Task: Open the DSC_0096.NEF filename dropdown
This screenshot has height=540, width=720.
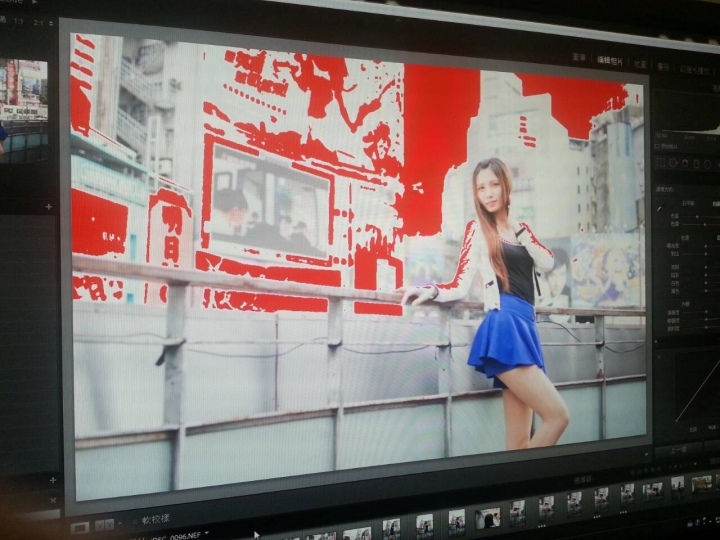Action: [207, 533]
